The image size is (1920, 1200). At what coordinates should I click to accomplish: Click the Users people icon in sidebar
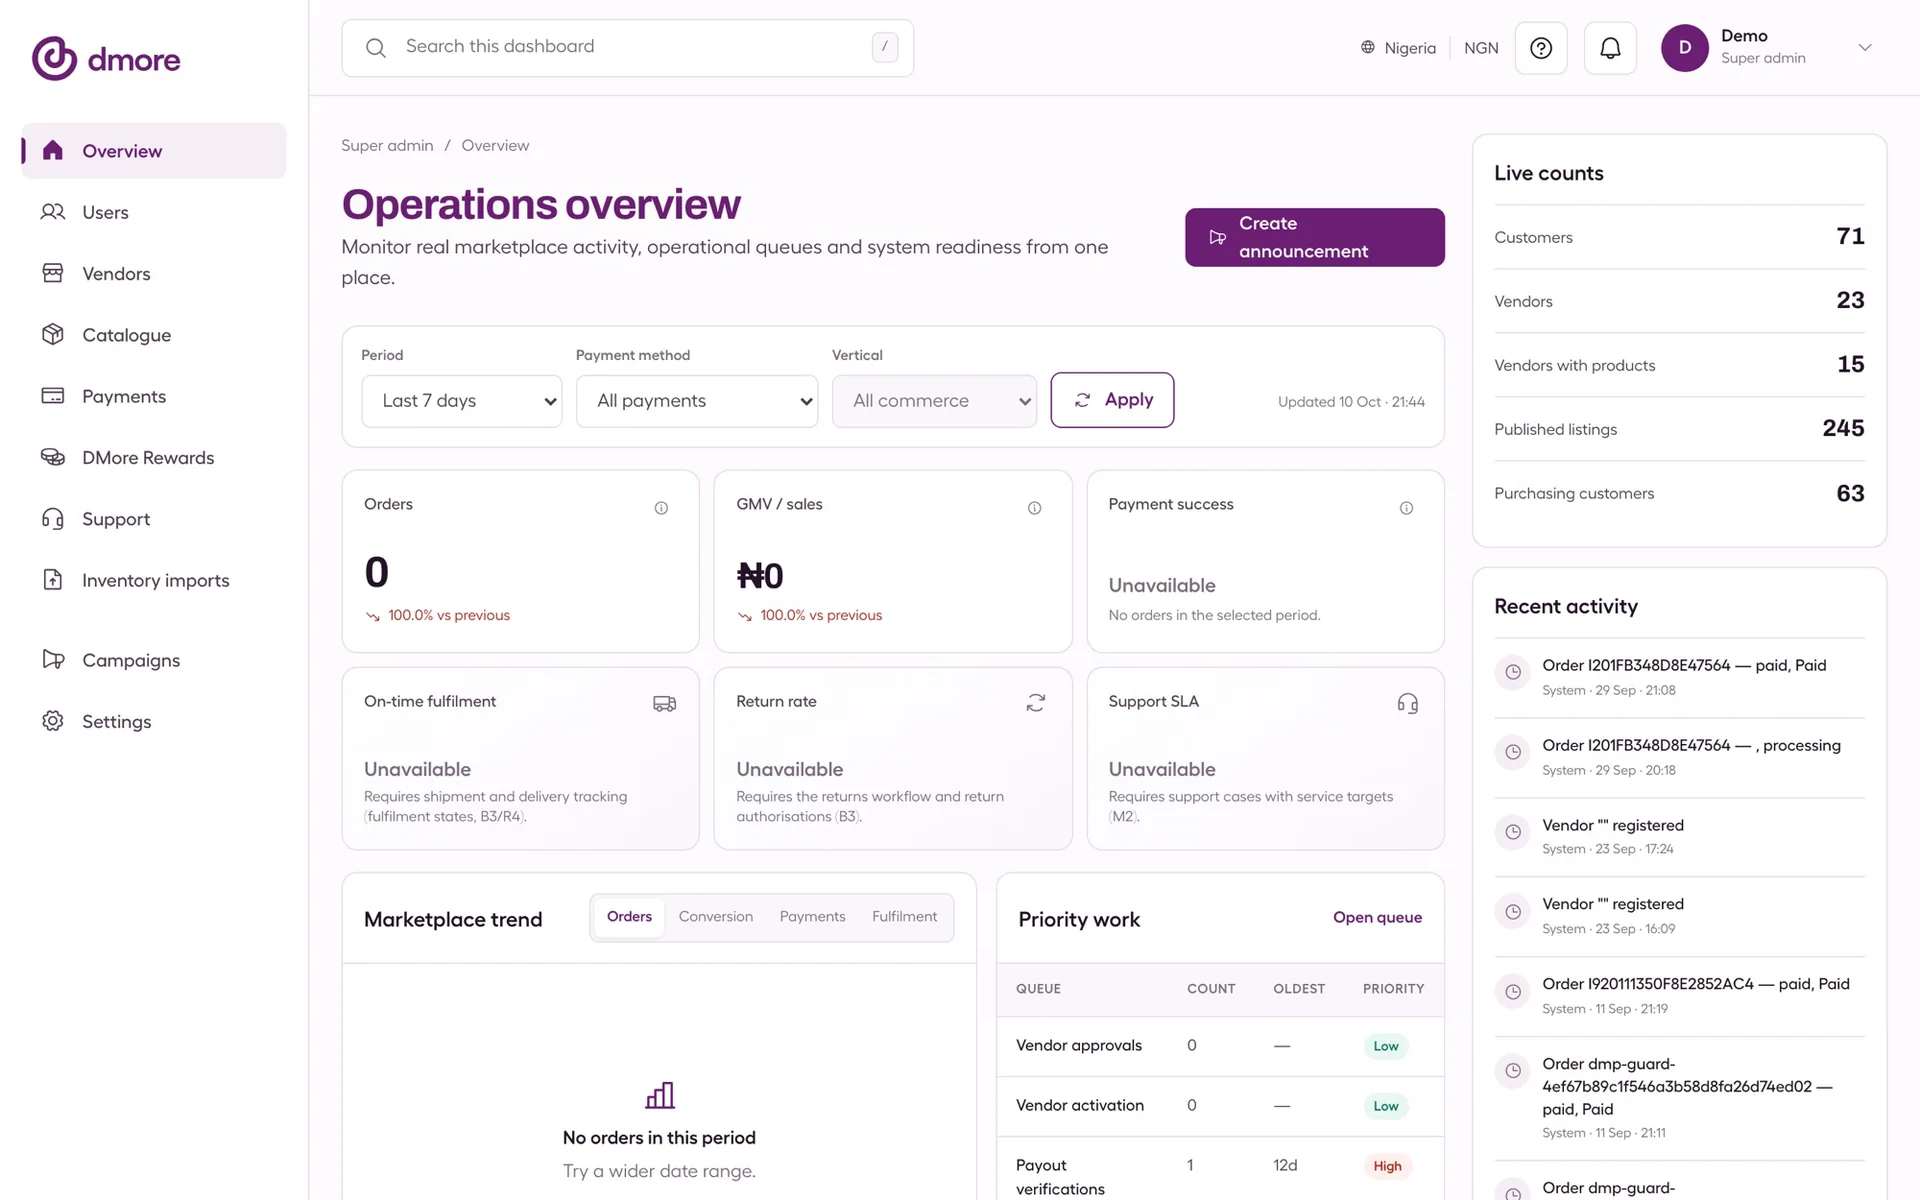[x=53, y=212]
